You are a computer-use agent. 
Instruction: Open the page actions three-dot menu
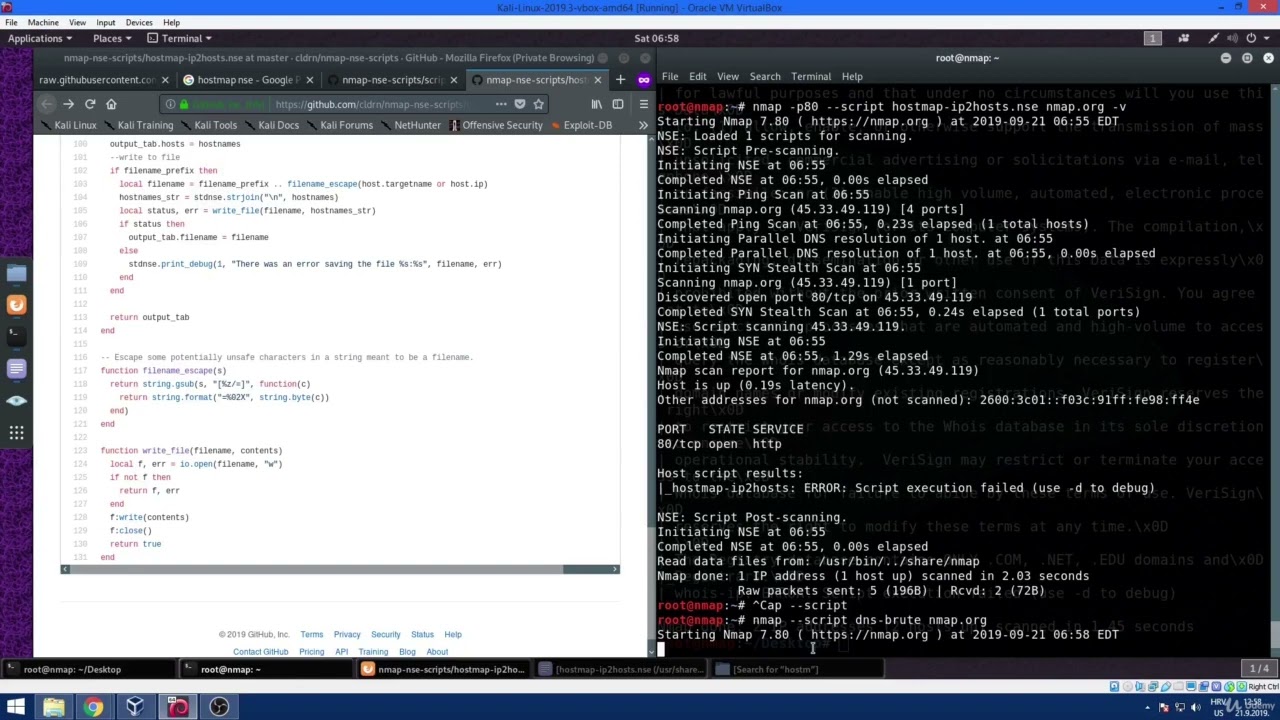[501, 104]
